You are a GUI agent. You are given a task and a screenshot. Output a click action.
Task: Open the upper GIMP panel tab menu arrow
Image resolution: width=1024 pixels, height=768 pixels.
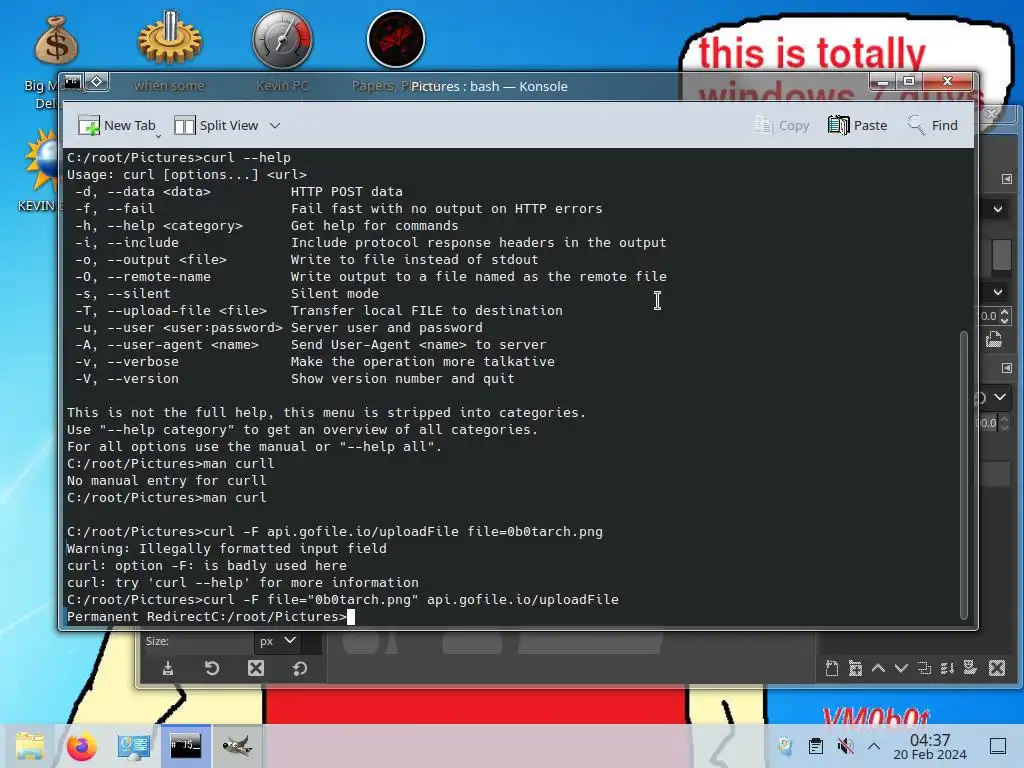point(1006,179)
